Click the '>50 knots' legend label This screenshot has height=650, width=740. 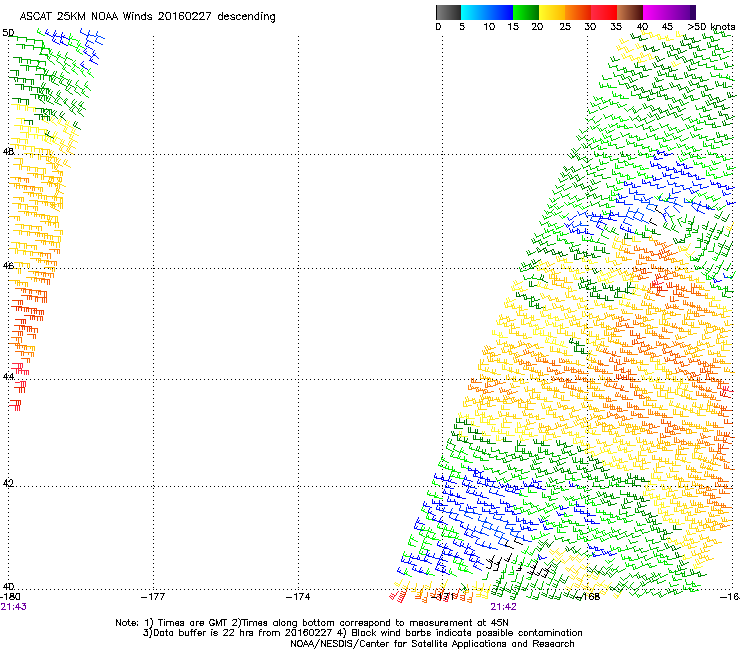[711, 27]
